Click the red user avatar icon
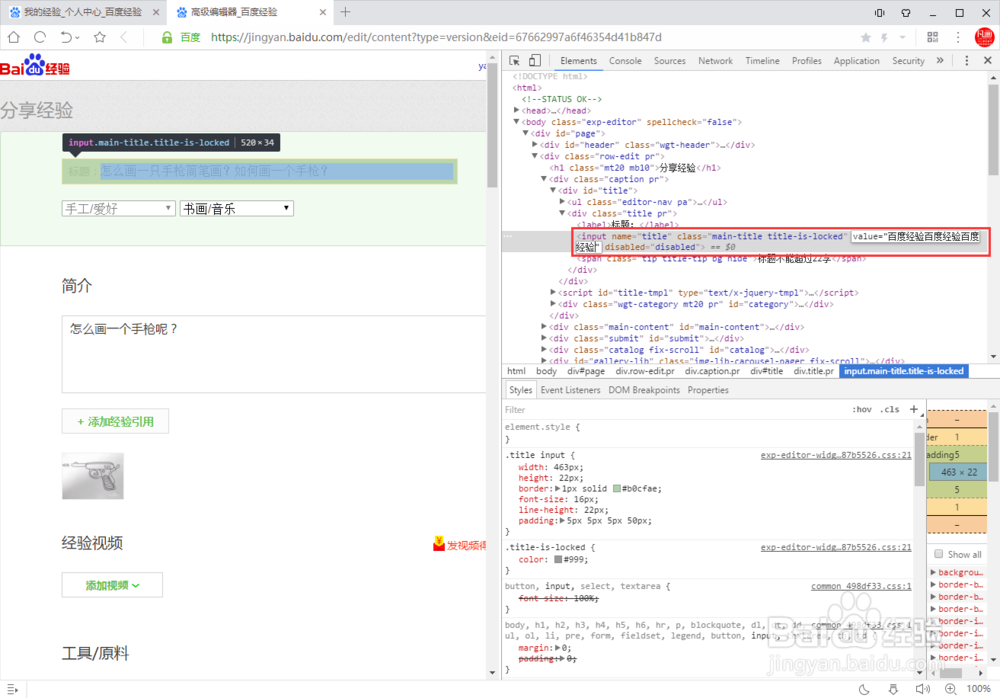The image size is (1000, 698). (985, 37)
